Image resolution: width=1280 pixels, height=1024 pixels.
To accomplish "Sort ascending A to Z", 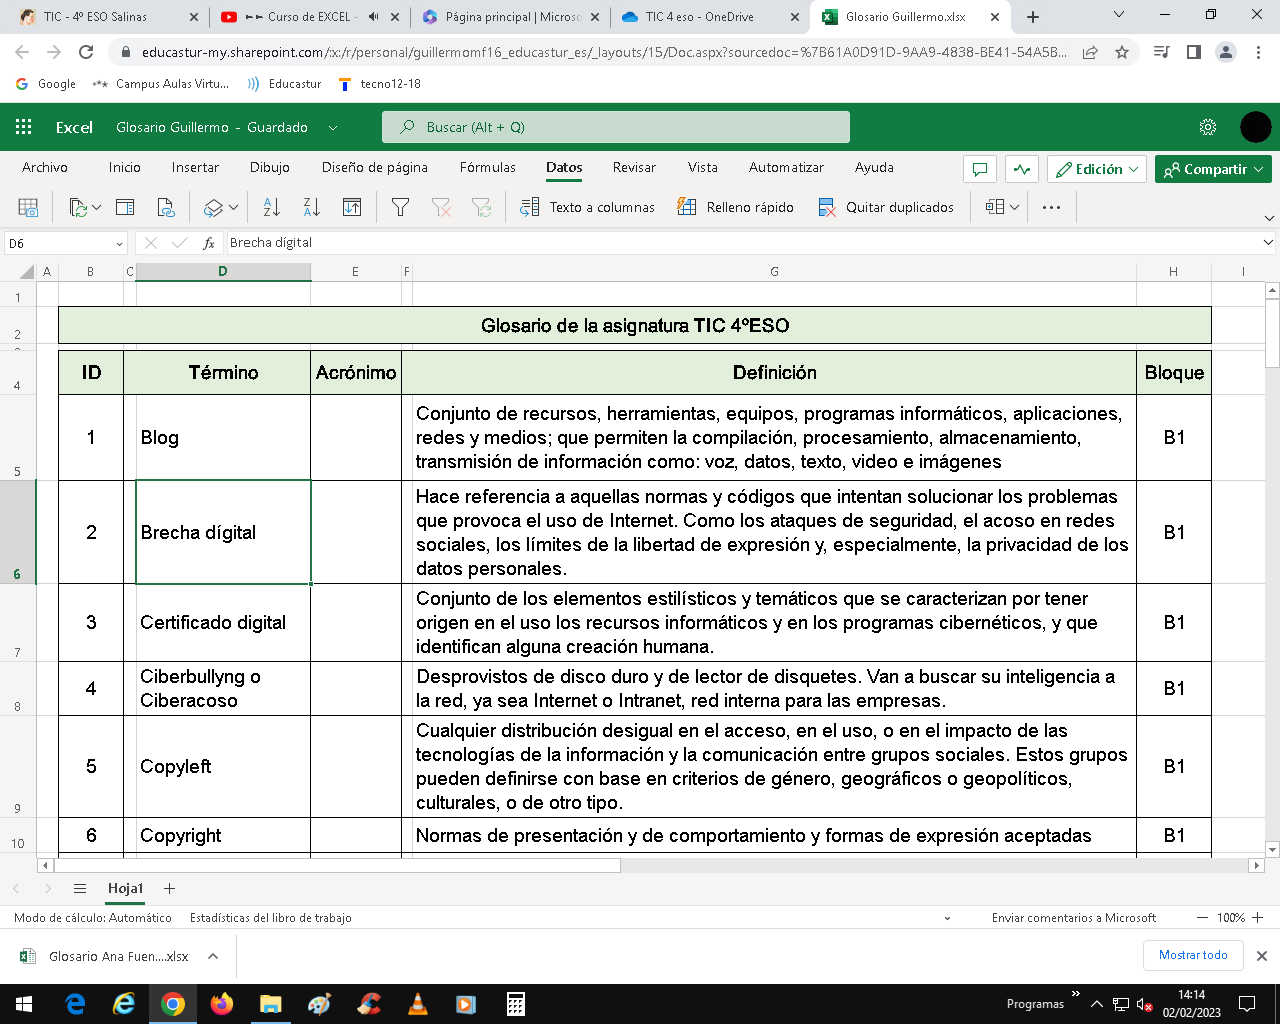I will [x=271, y=207].
